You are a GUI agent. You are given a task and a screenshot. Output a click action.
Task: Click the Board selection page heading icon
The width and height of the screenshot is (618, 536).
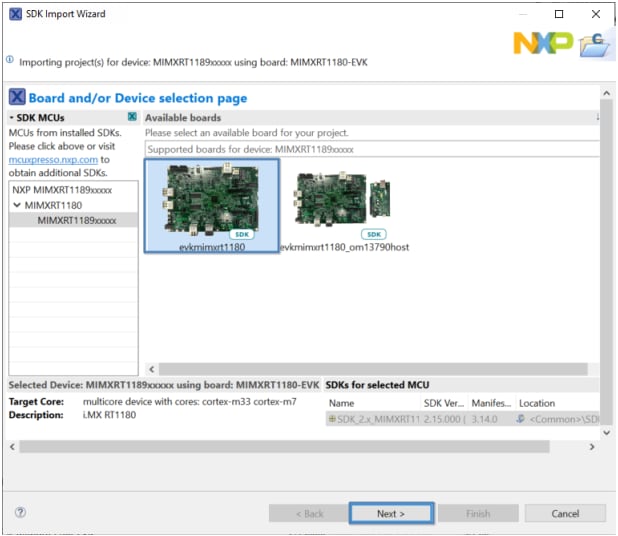tap(17, 97)
